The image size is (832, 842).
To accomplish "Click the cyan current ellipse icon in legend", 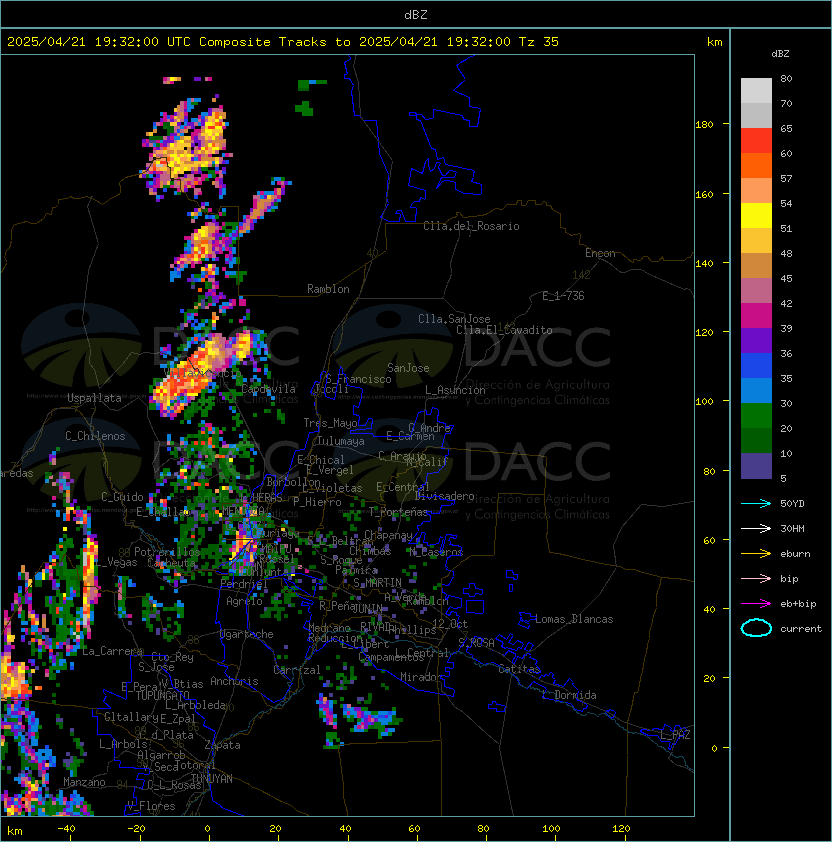I will (x=756, y=628).
